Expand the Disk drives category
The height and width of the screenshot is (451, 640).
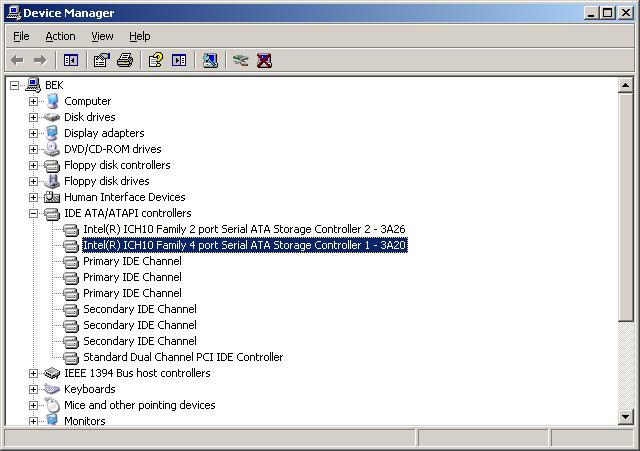33,117
